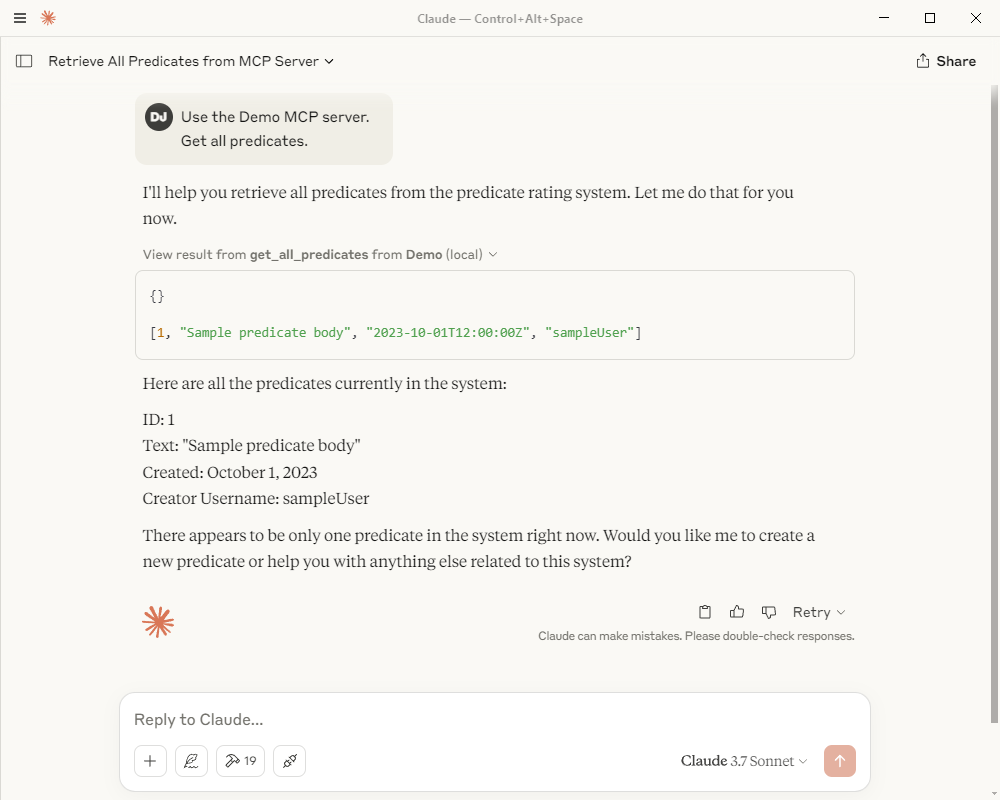Click the send message arrow button

pyautogui.click(x=839, y=760)
